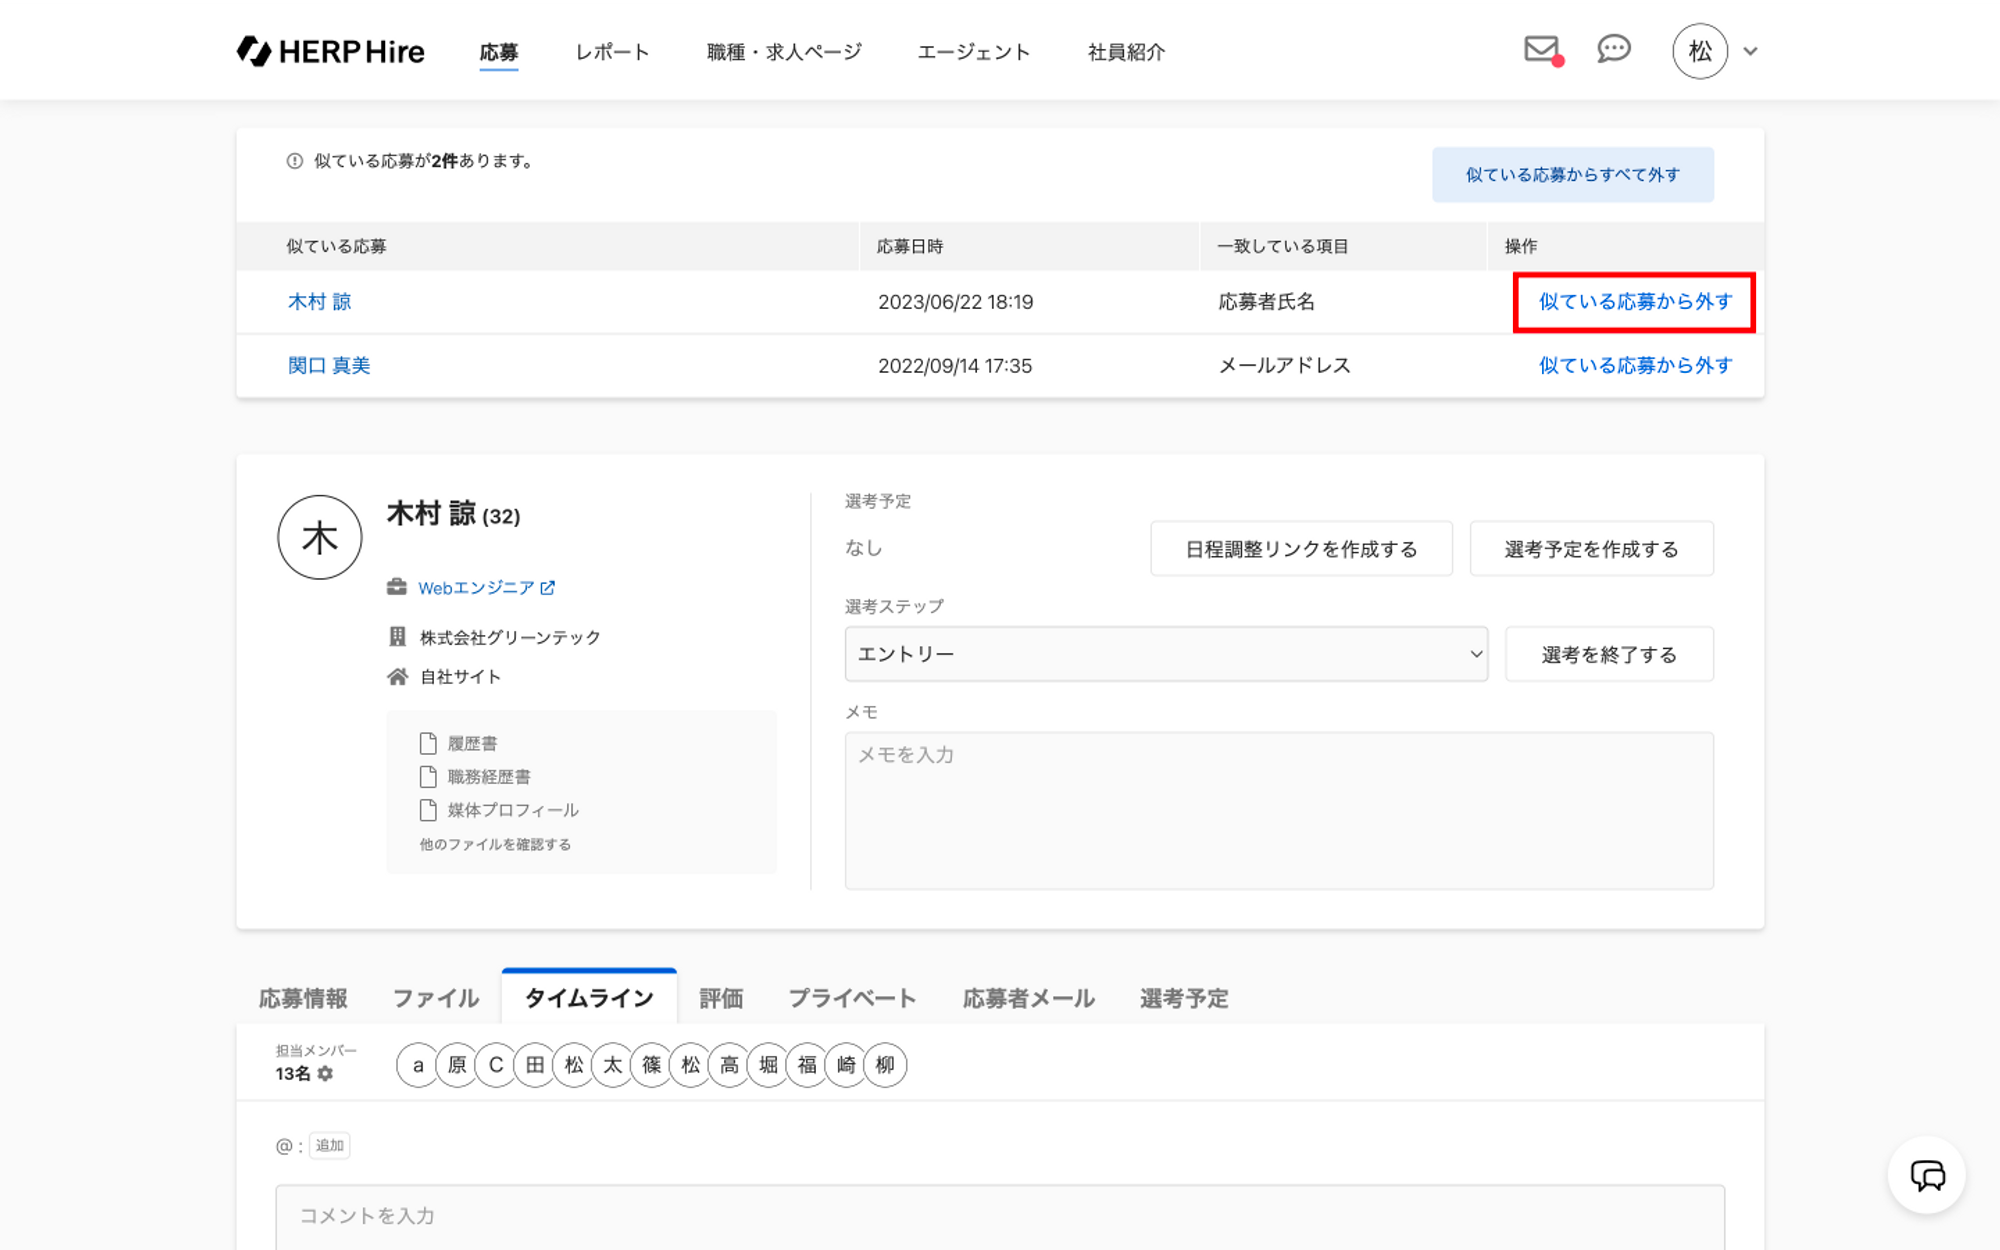Switch to the 応募者メール tab
The width and height of the screenshot is (2000, 1250).
coord(1028,998)
